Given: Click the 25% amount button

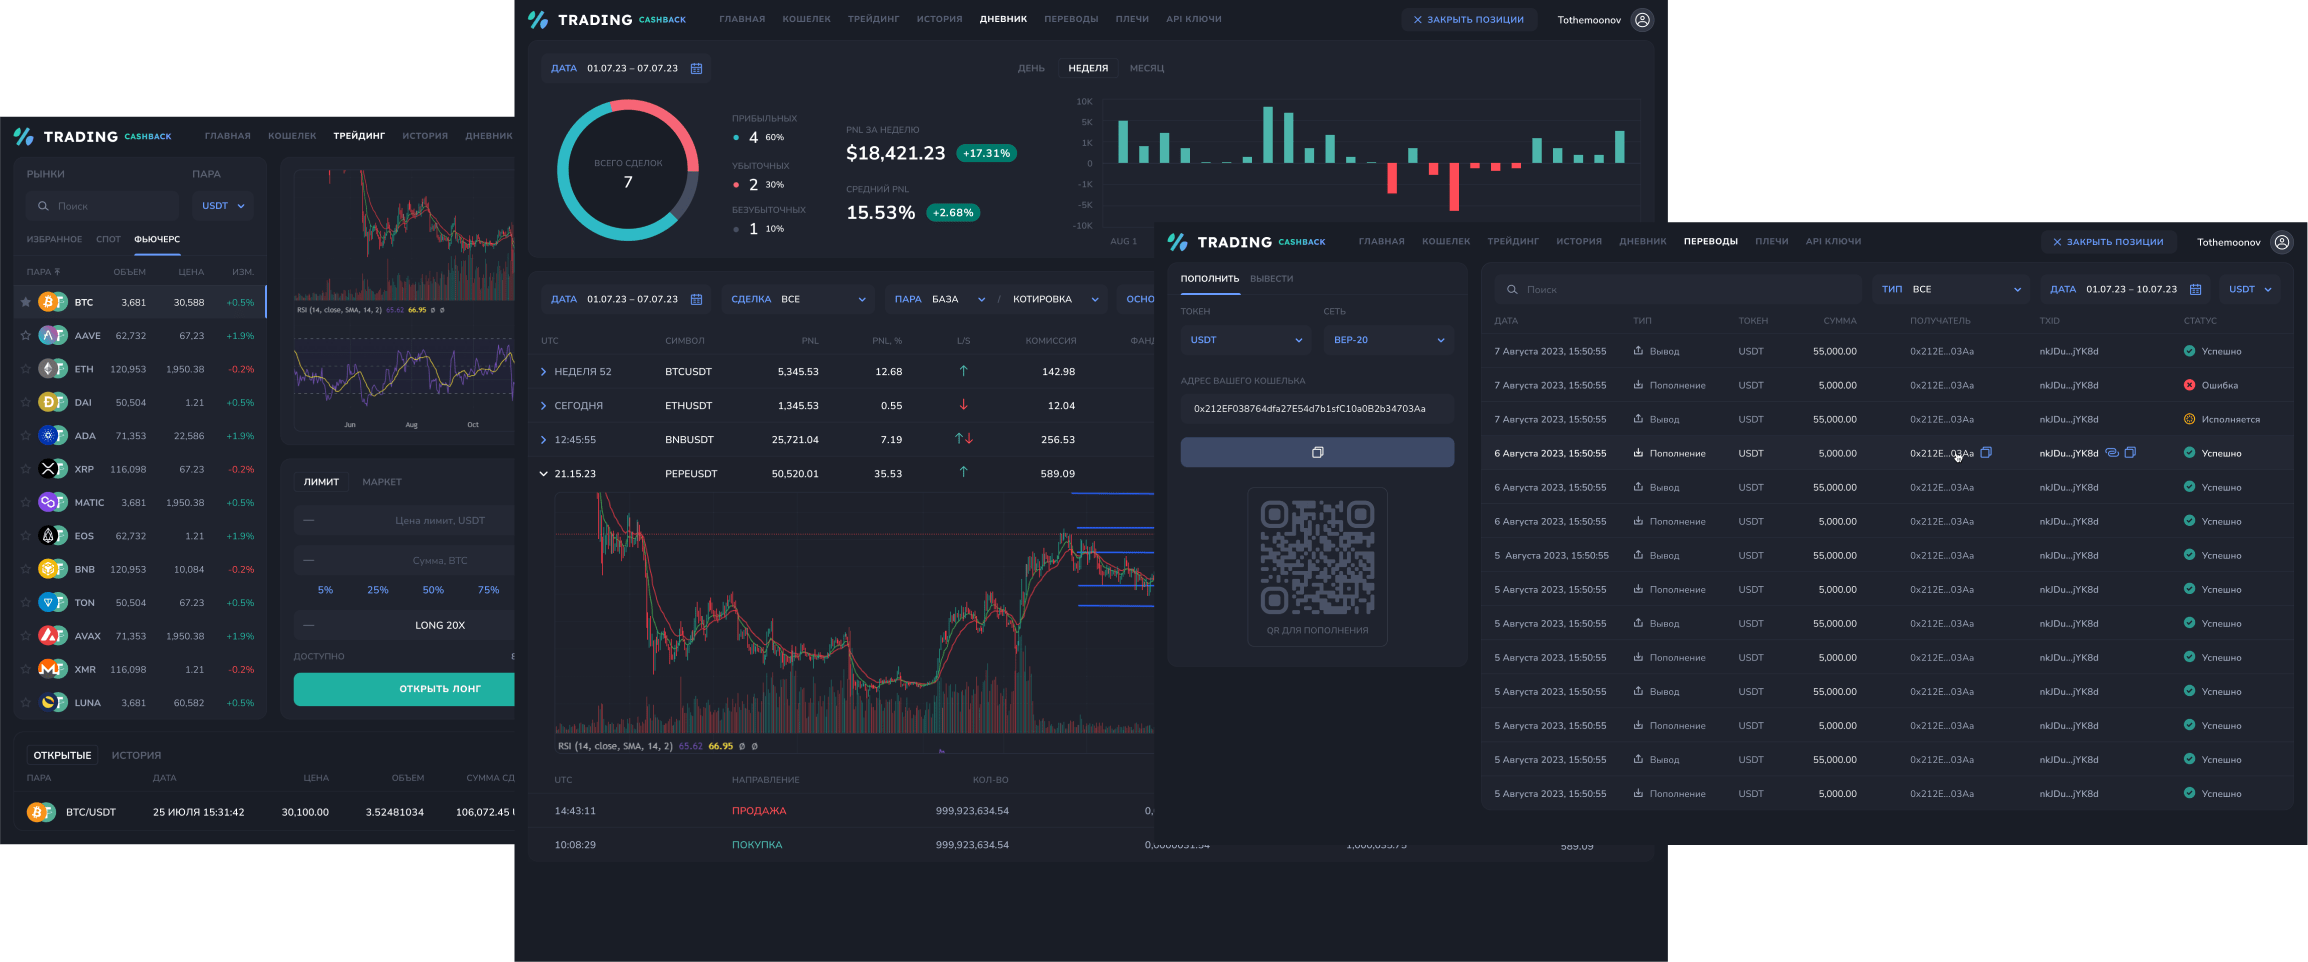Looking at the screenshot, I should 377,590.
